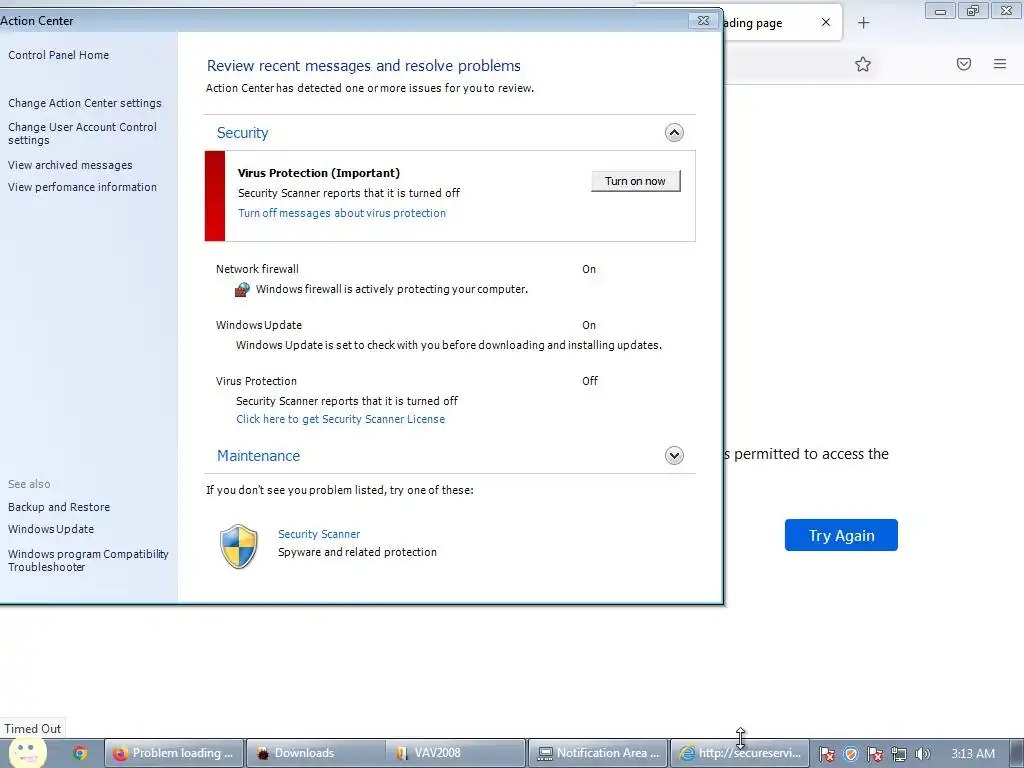
Task: Select the Security section heading
Action: [x=242, y=133]
